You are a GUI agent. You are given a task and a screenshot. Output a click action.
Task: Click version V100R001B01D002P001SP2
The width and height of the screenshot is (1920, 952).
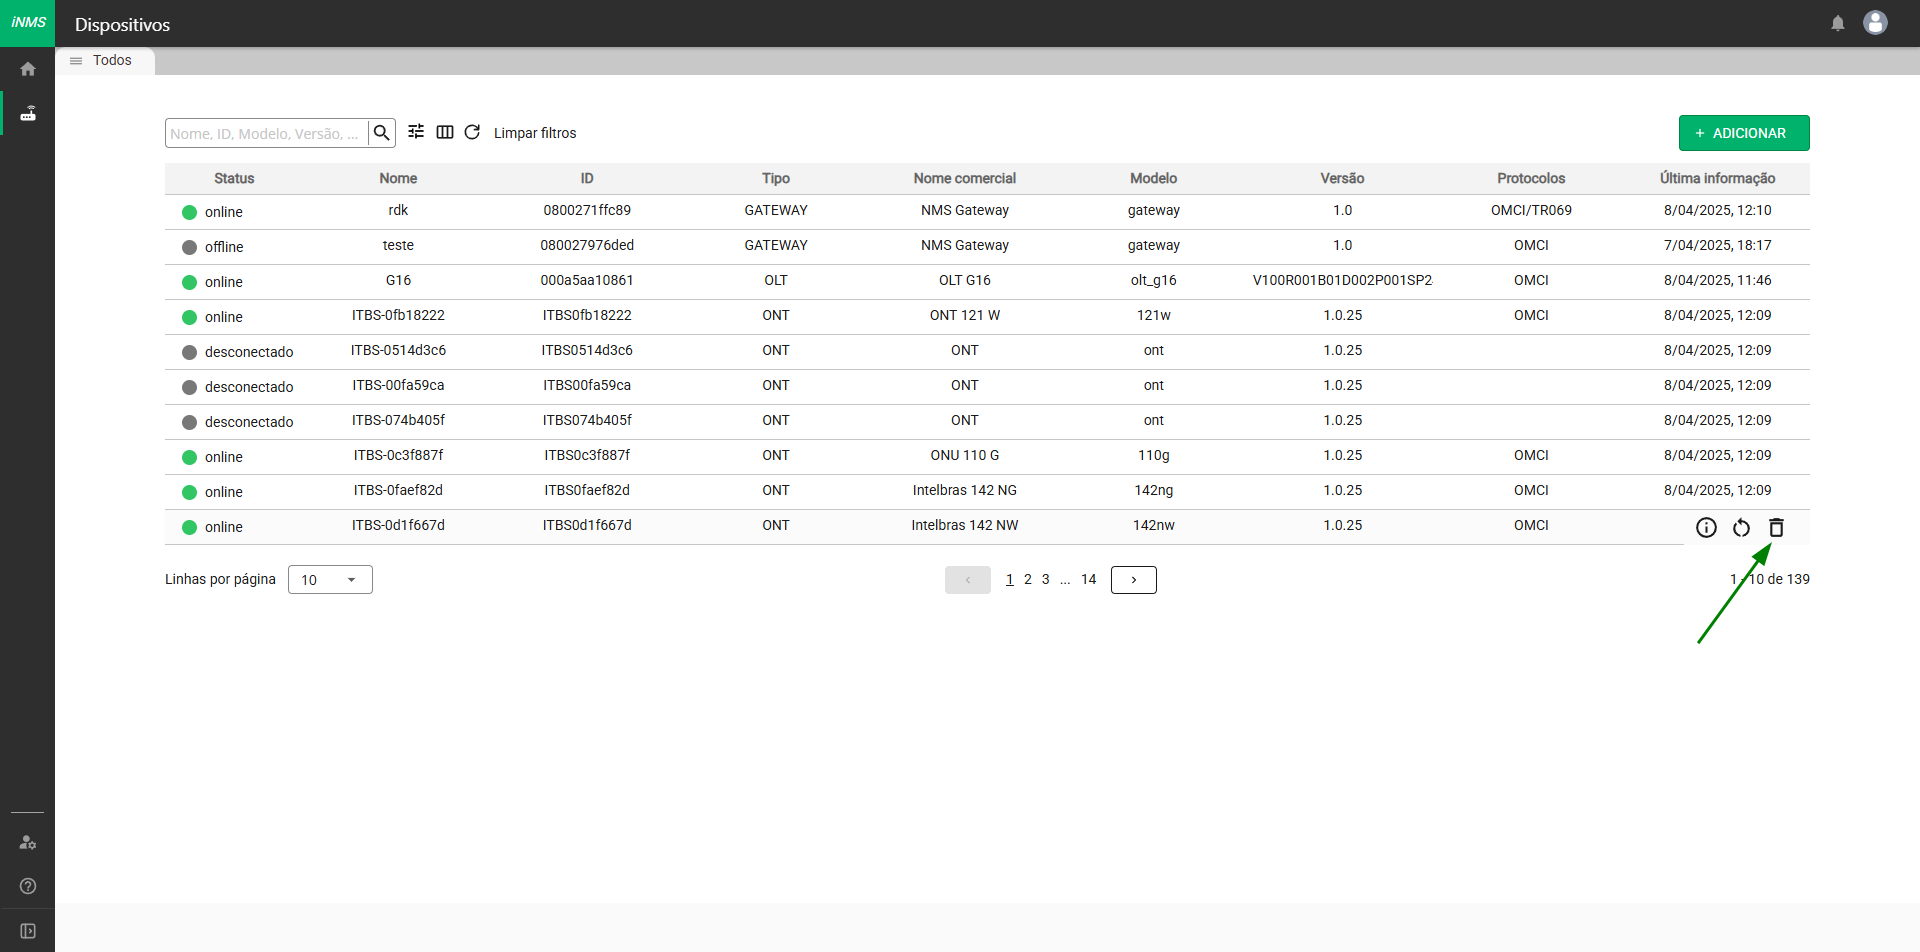pyautogui.click(x=1342, y=280)
